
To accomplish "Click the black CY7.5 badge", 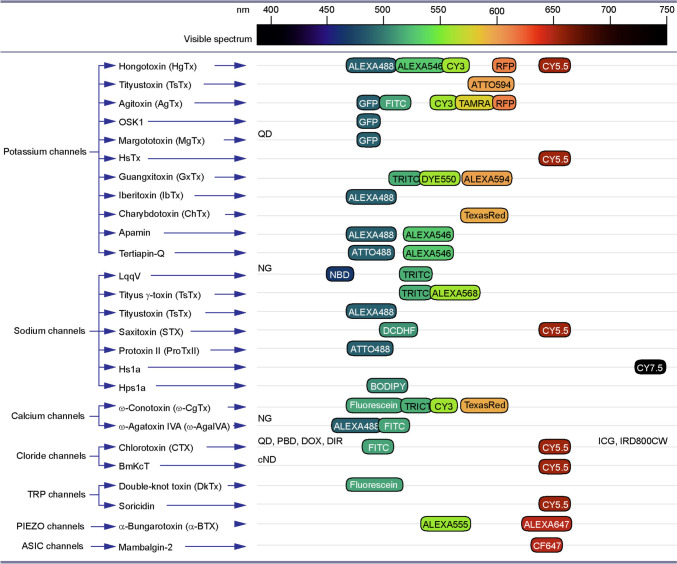I will [650, 368].
